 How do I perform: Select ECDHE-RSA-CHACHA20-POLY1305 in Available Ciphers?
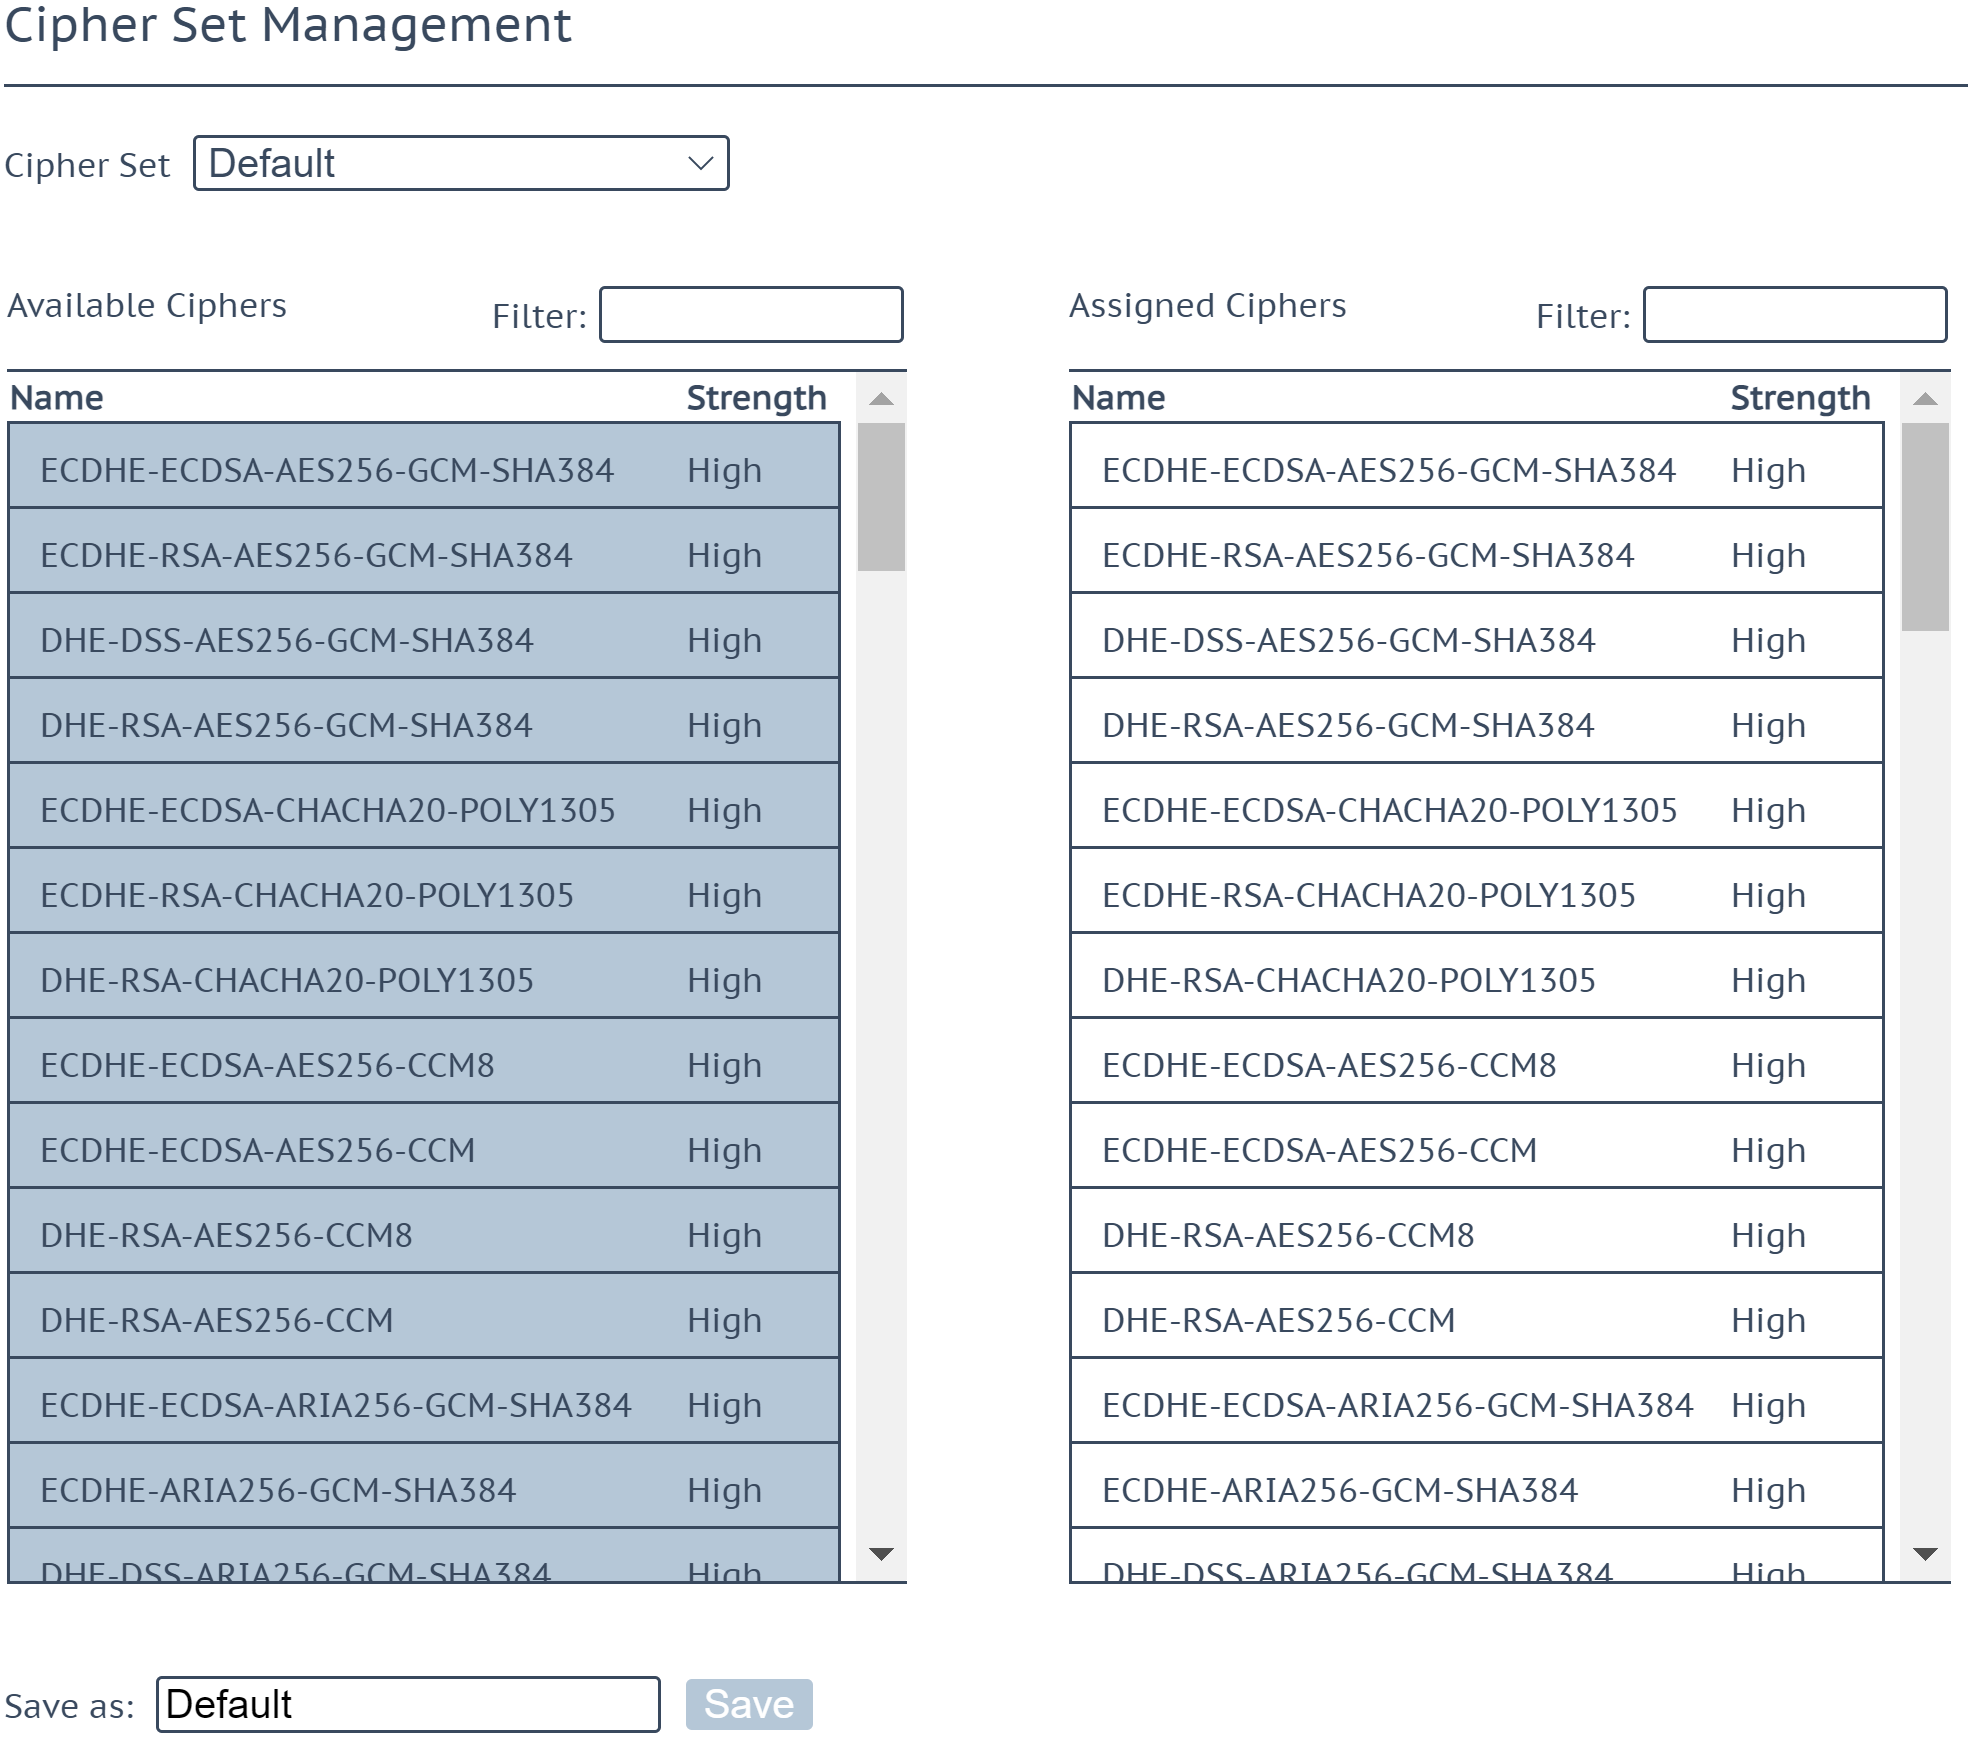coord(424,891)
